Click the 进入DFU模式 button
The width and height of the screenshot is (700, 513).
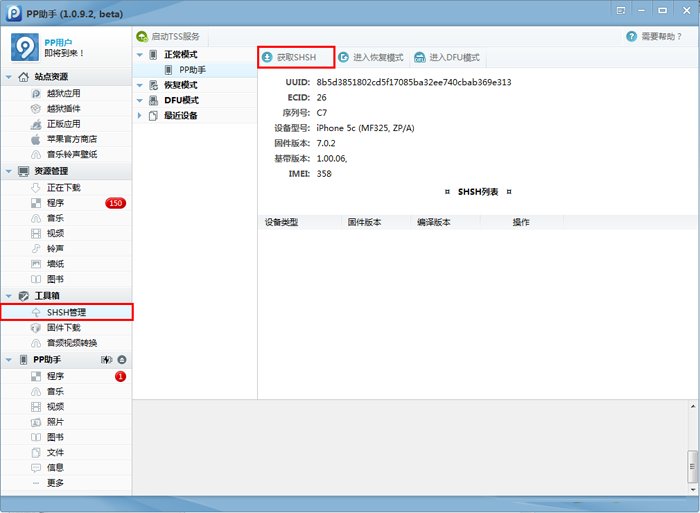click(x=448, y=57)
